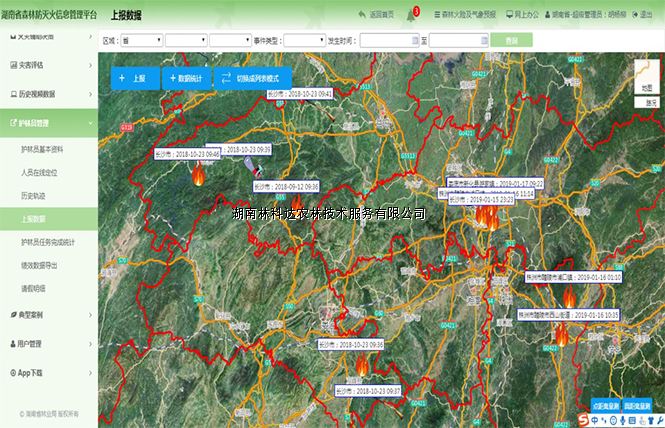Screen dimensions: 665x428
Task: Select 历史轨迹 menu item
Action: (35, 195)
